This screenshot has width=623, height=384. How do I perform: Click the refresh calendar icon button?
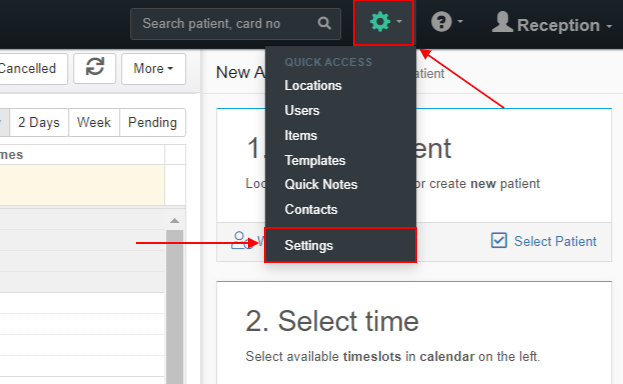(95, 68)
